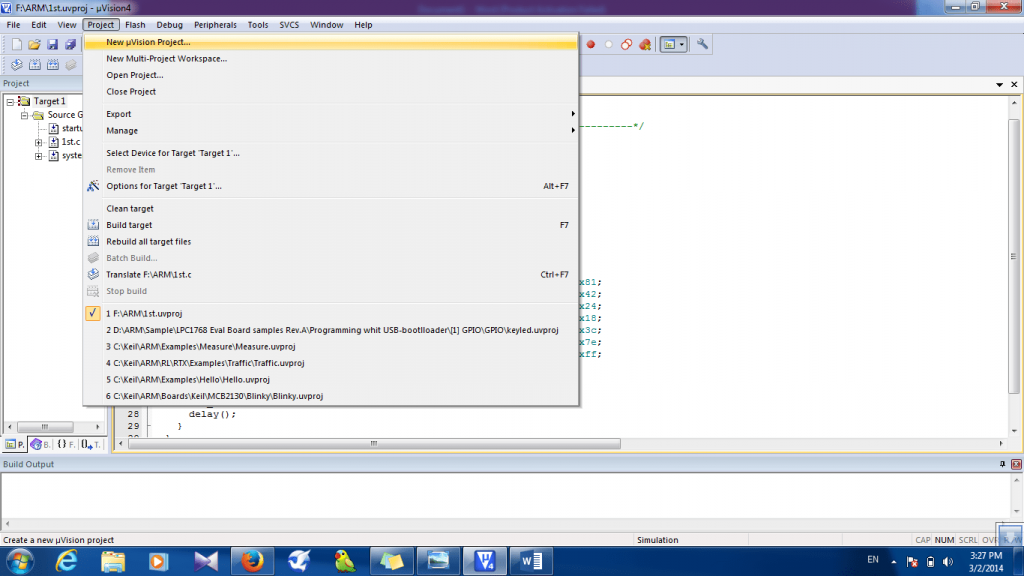Click the volume speaker tray icon
The image size is (1024, 576).
(948, 562)
